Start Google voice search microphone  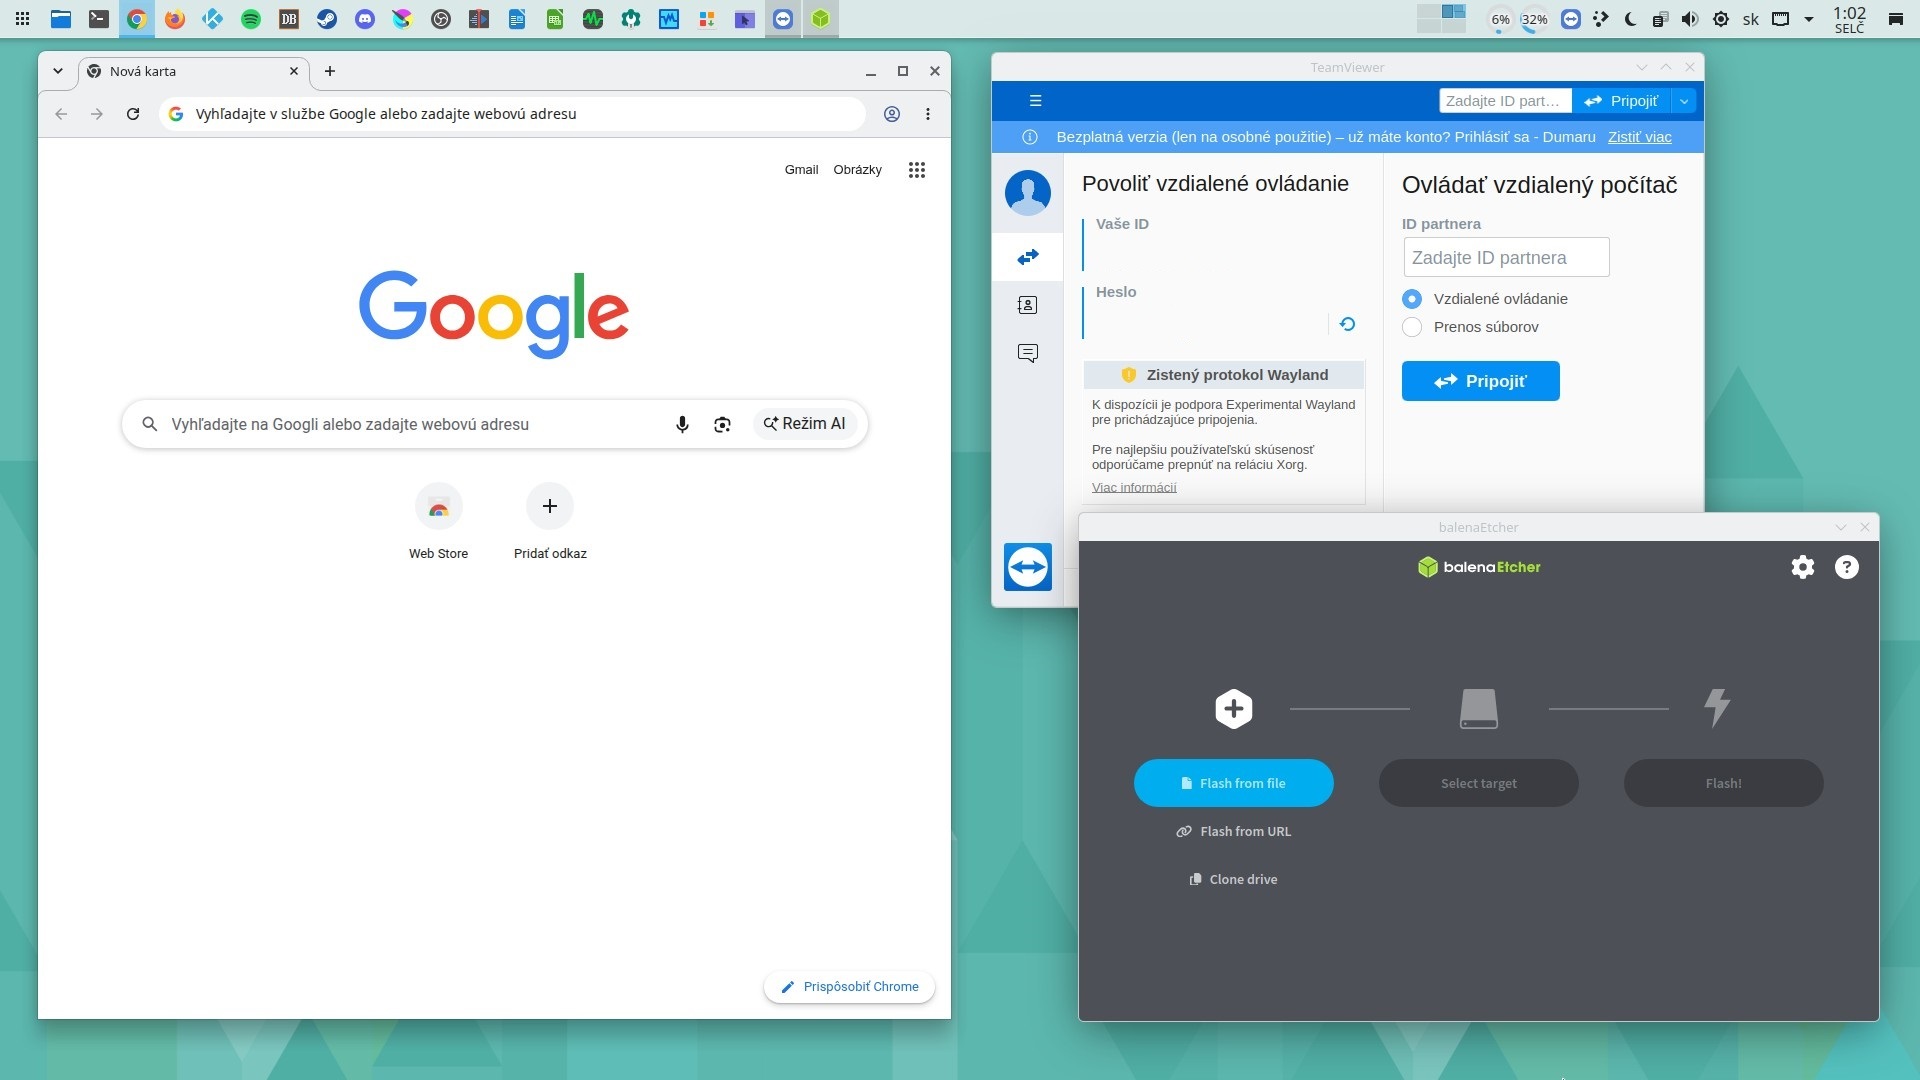point(682,424)
